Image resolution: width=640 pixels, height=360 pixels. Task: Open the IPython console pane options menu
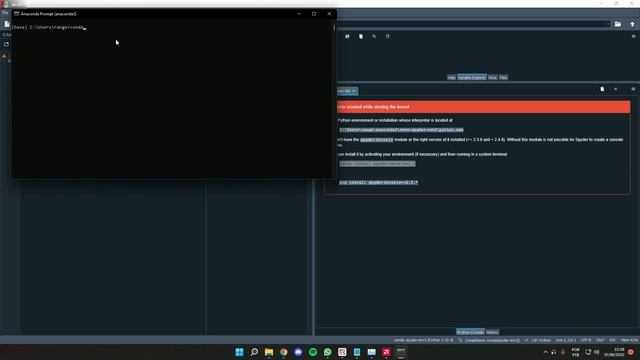(633, 89)
